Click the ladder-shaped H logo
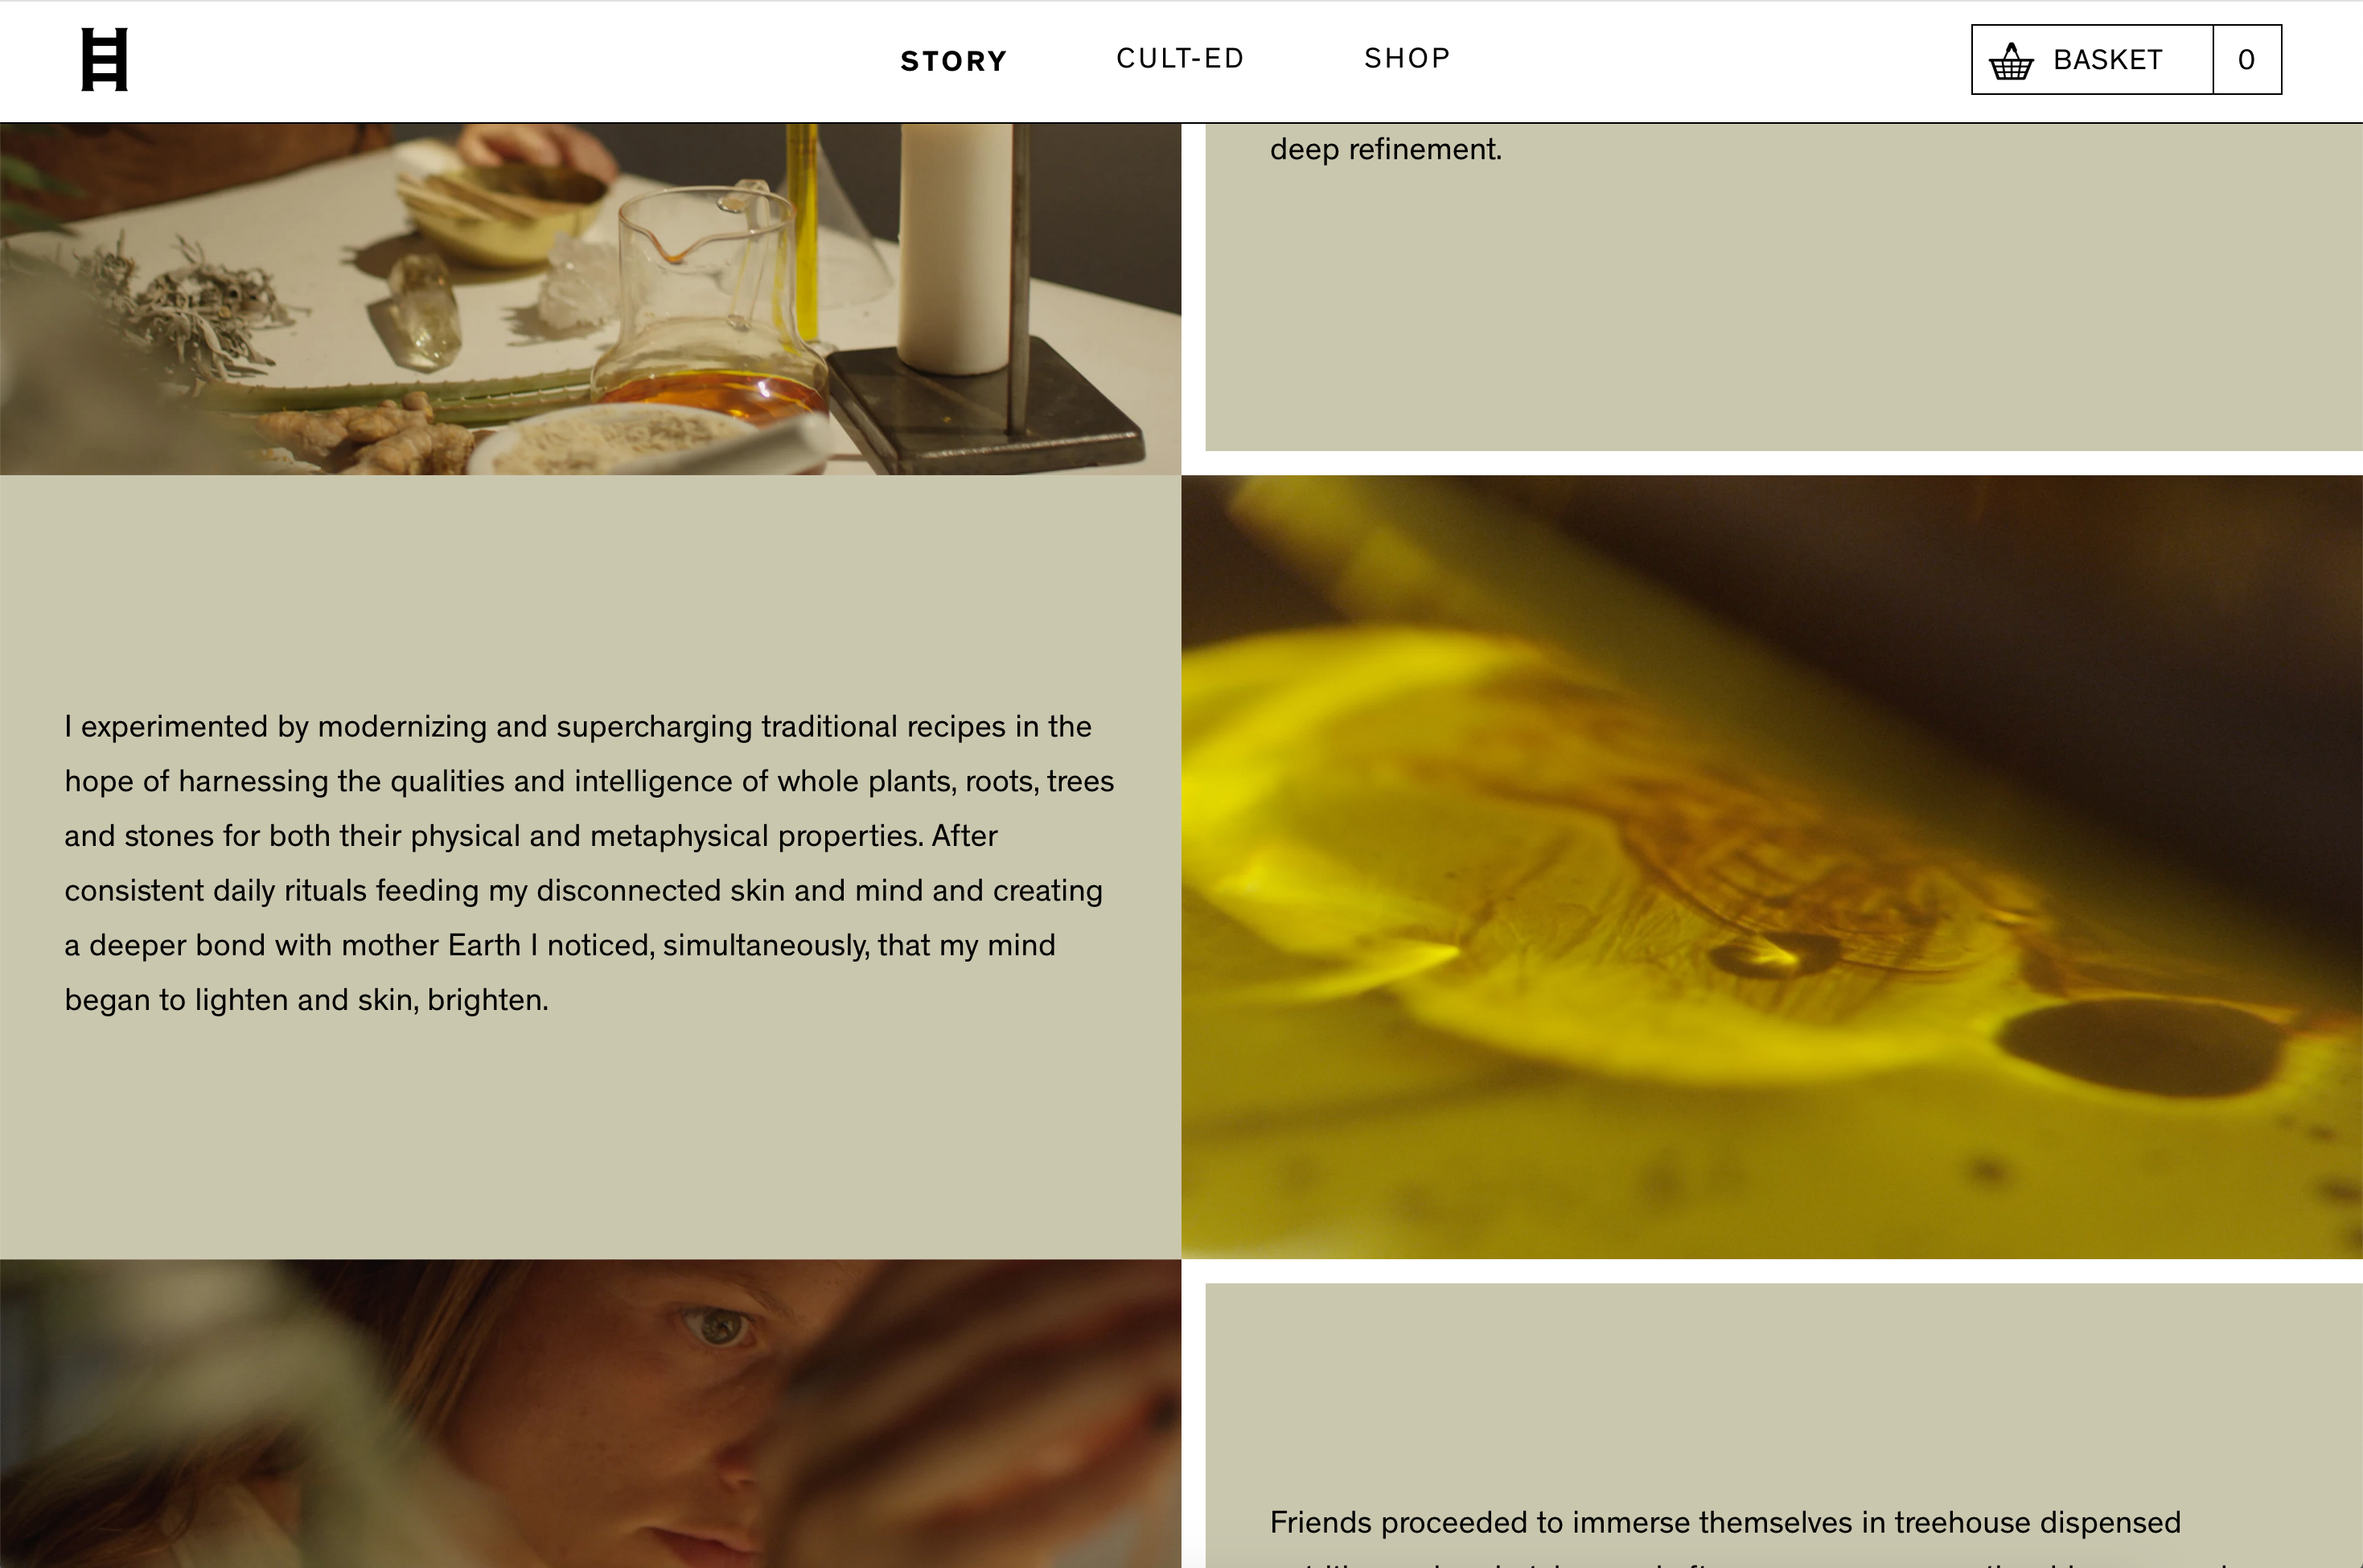 pos(104,60)
